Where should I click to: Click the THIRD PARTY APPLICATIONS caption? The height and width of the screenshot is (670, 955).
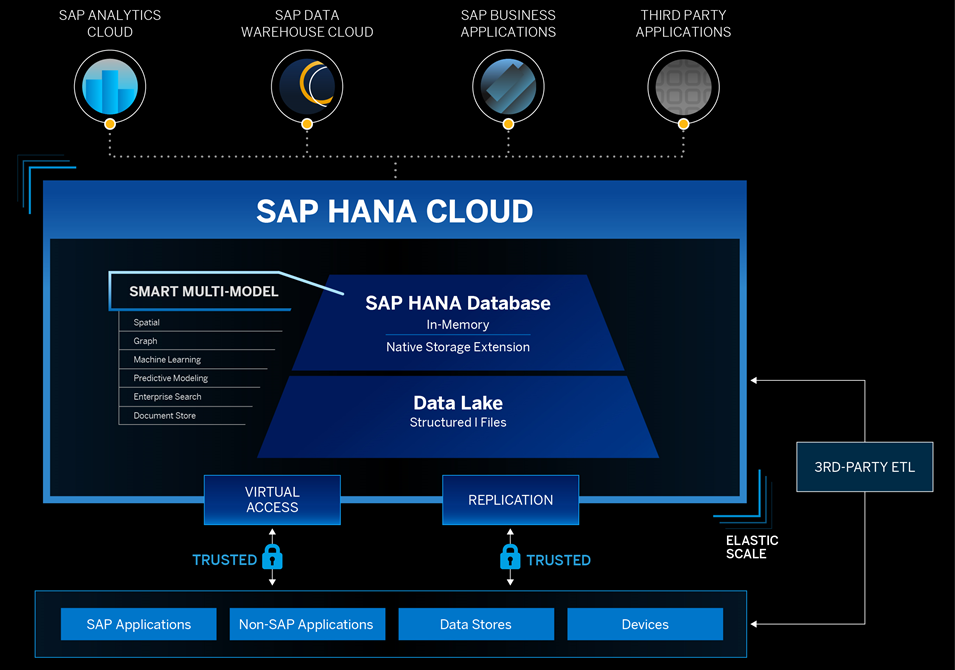point(683,24)
